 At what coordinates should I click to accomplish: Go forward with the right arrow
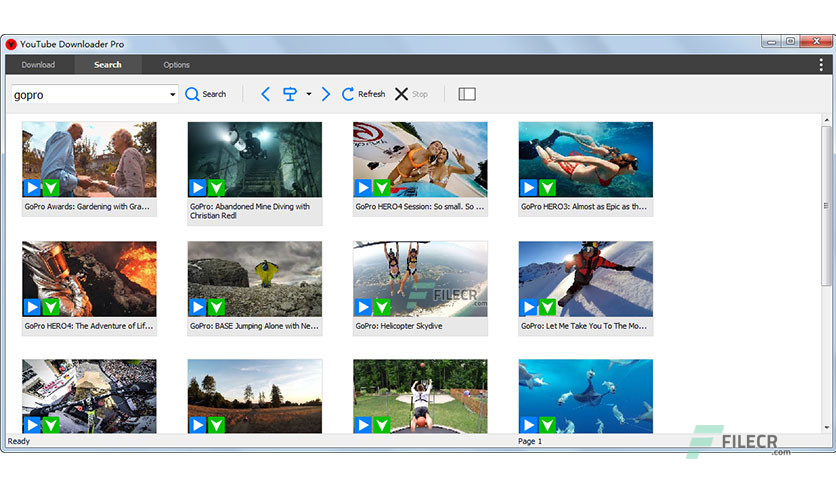point(326,94)
